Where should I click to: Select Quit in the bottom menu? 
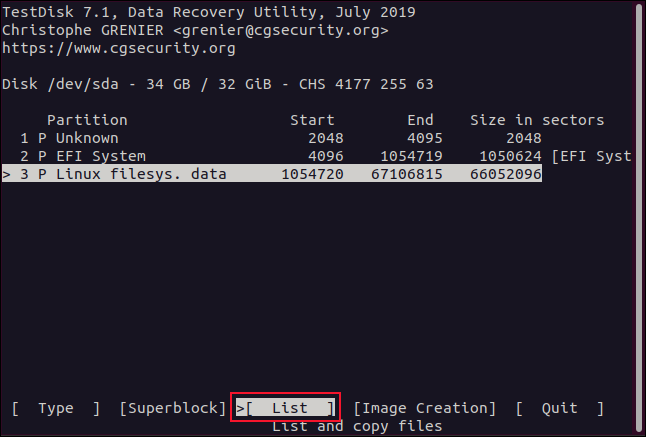[x=560, y=408]
